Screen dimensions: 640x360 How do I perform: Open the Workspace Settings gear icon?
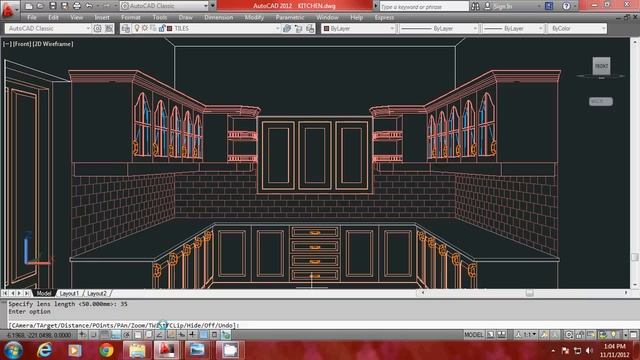pos(98,28)
